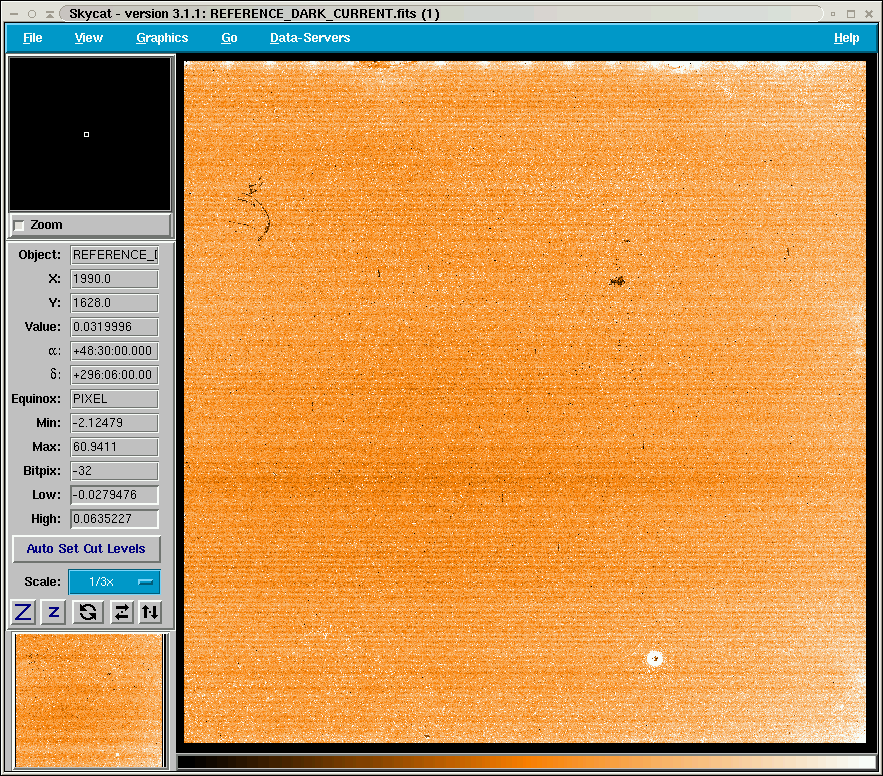The height and width of the screenshot is (776, 883).
Task: Click the window menu icon in title bar
Action: pos(13,14)
